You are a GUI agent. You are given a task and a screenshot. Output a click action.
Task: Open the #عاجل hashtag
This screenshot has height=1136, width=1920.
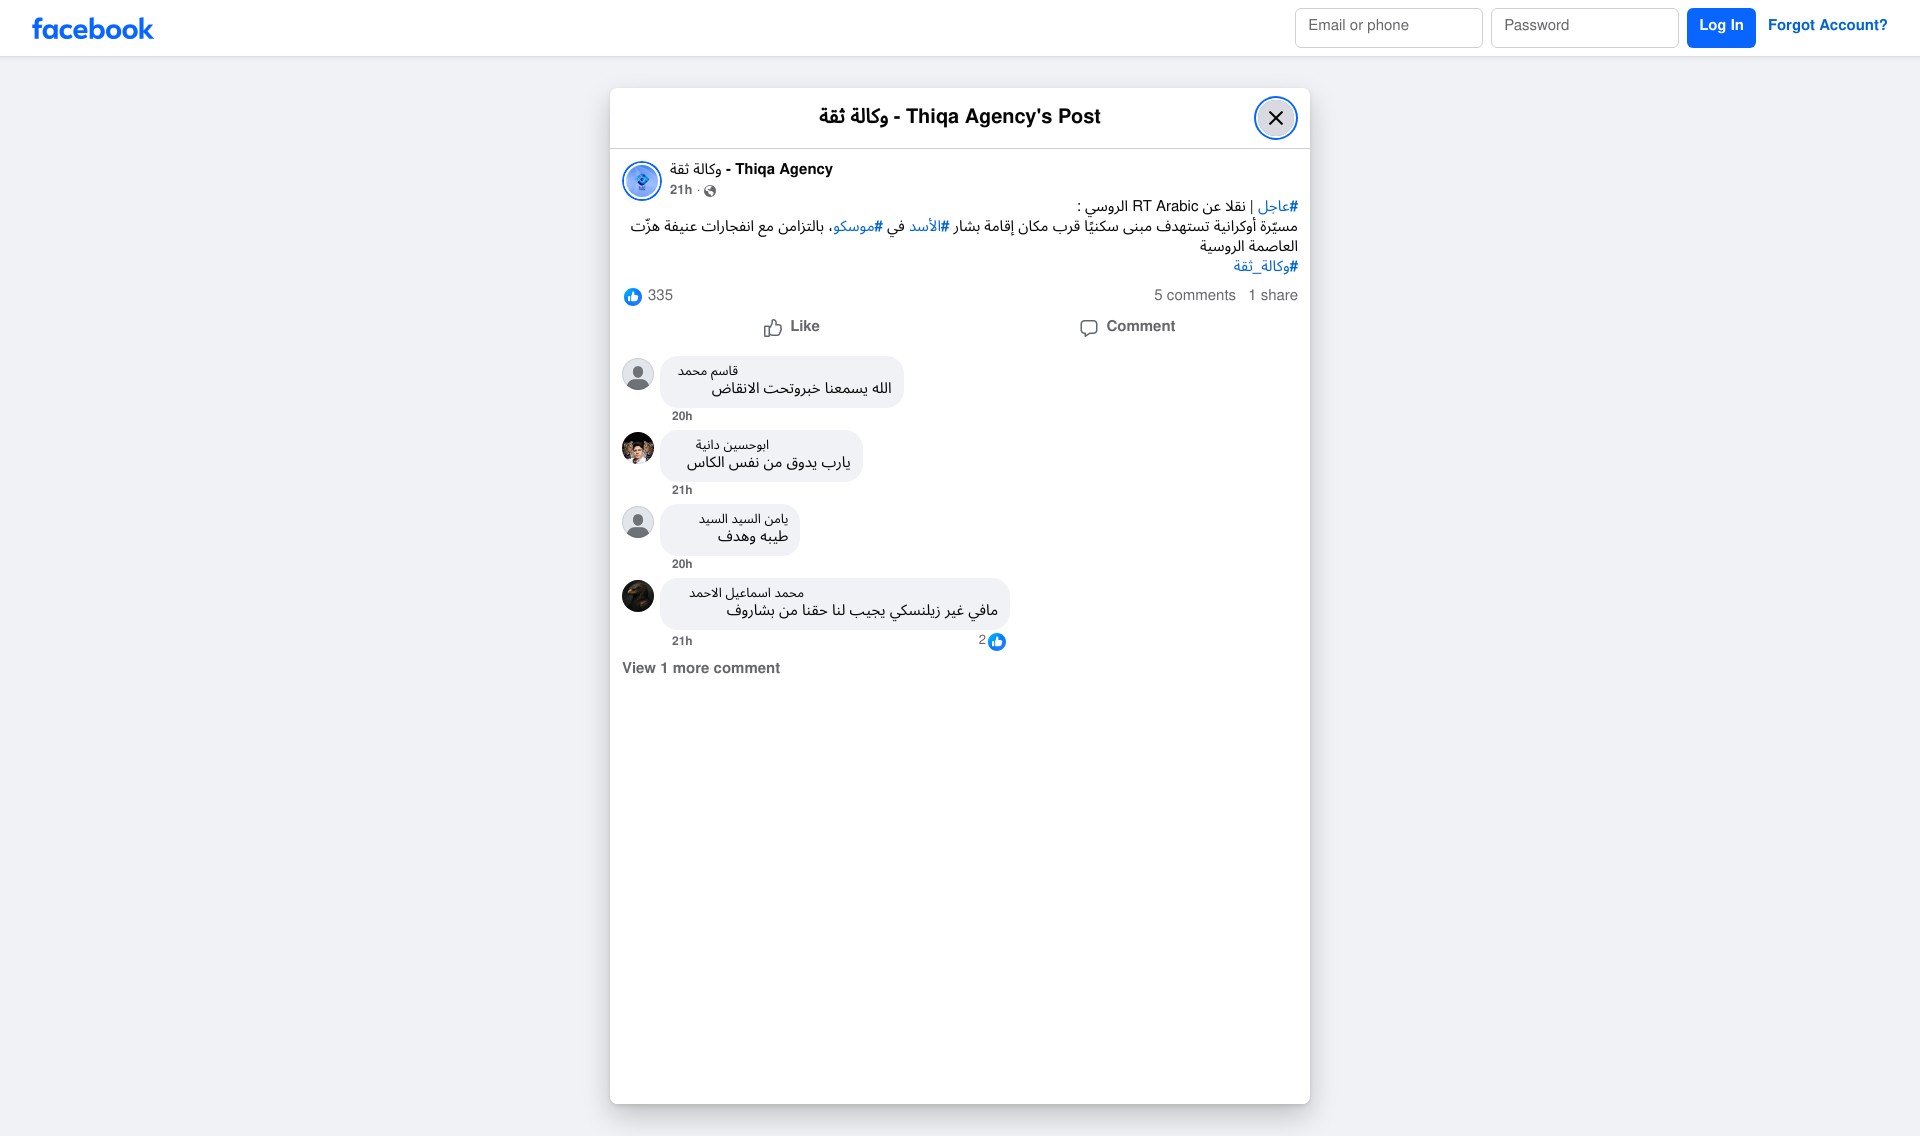[1278, 206]
